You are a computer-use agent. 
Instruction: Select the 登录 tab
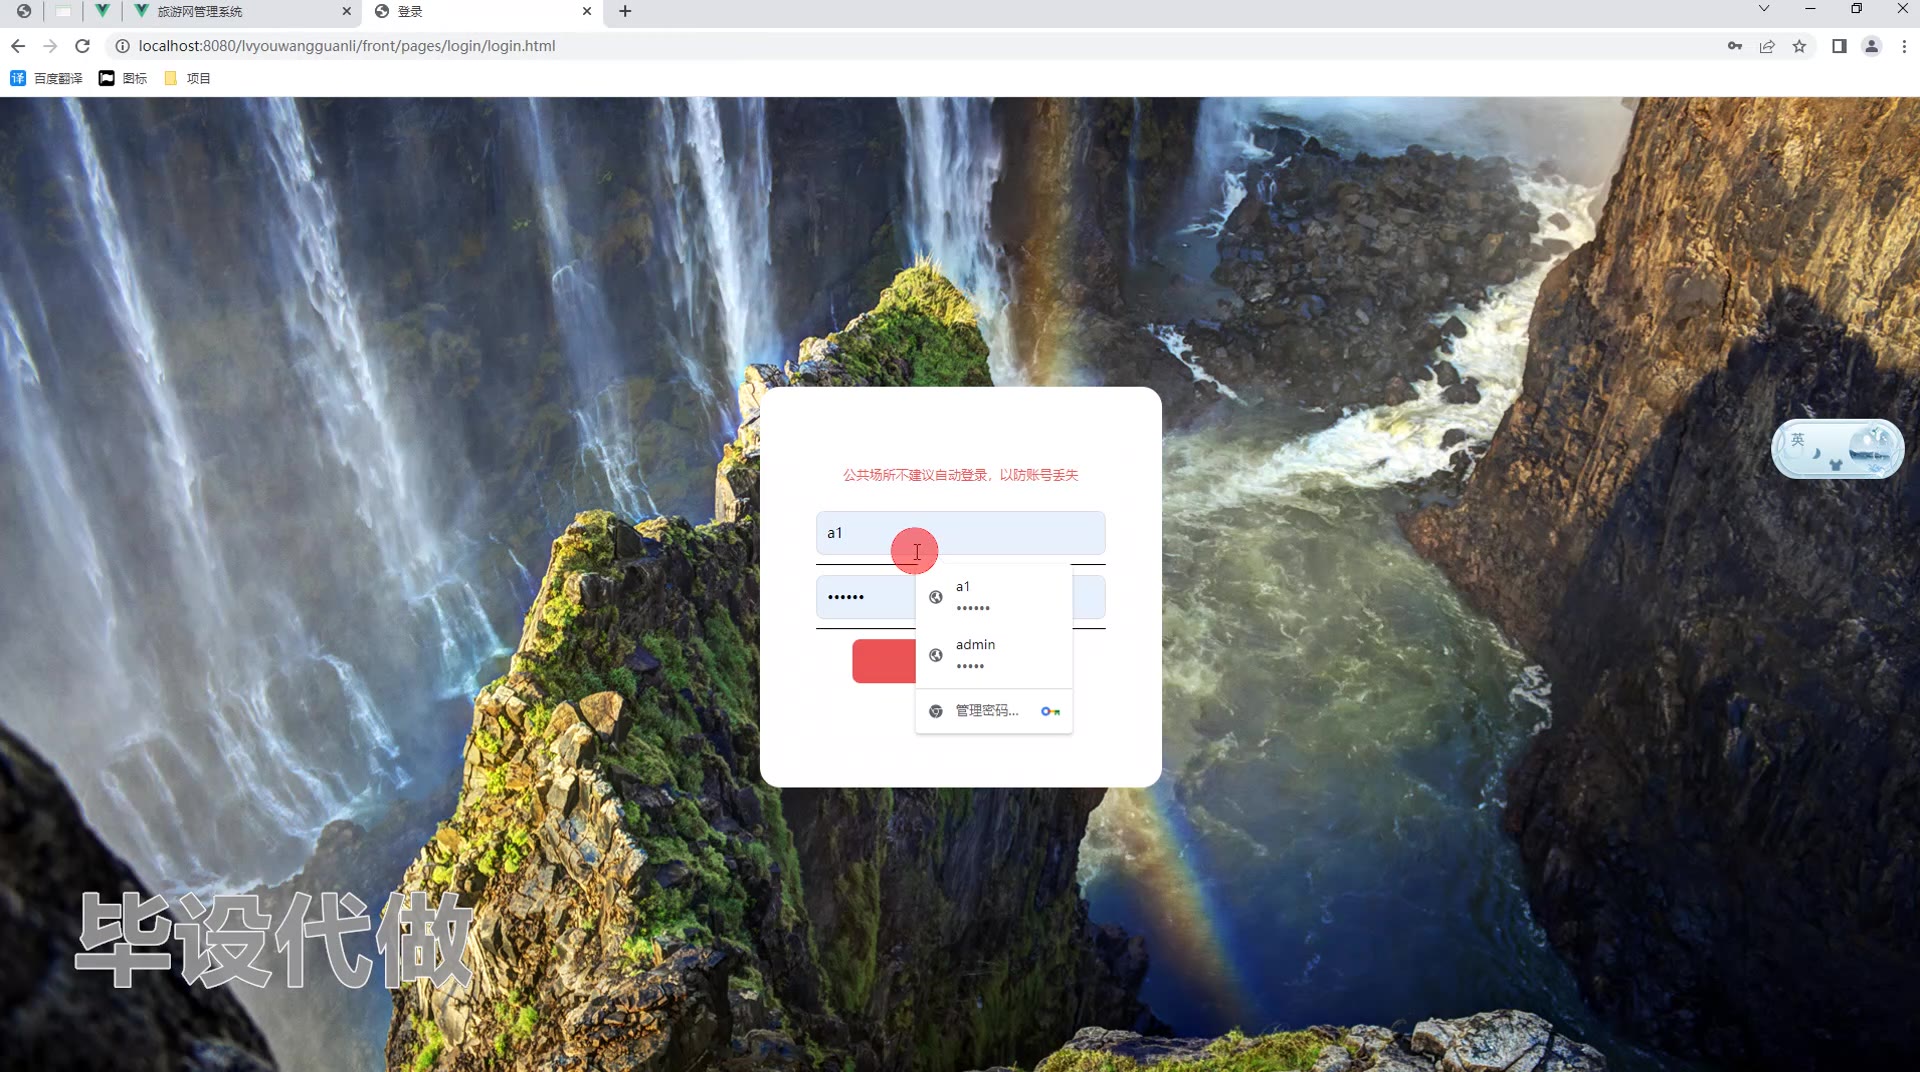coord(484,11)
